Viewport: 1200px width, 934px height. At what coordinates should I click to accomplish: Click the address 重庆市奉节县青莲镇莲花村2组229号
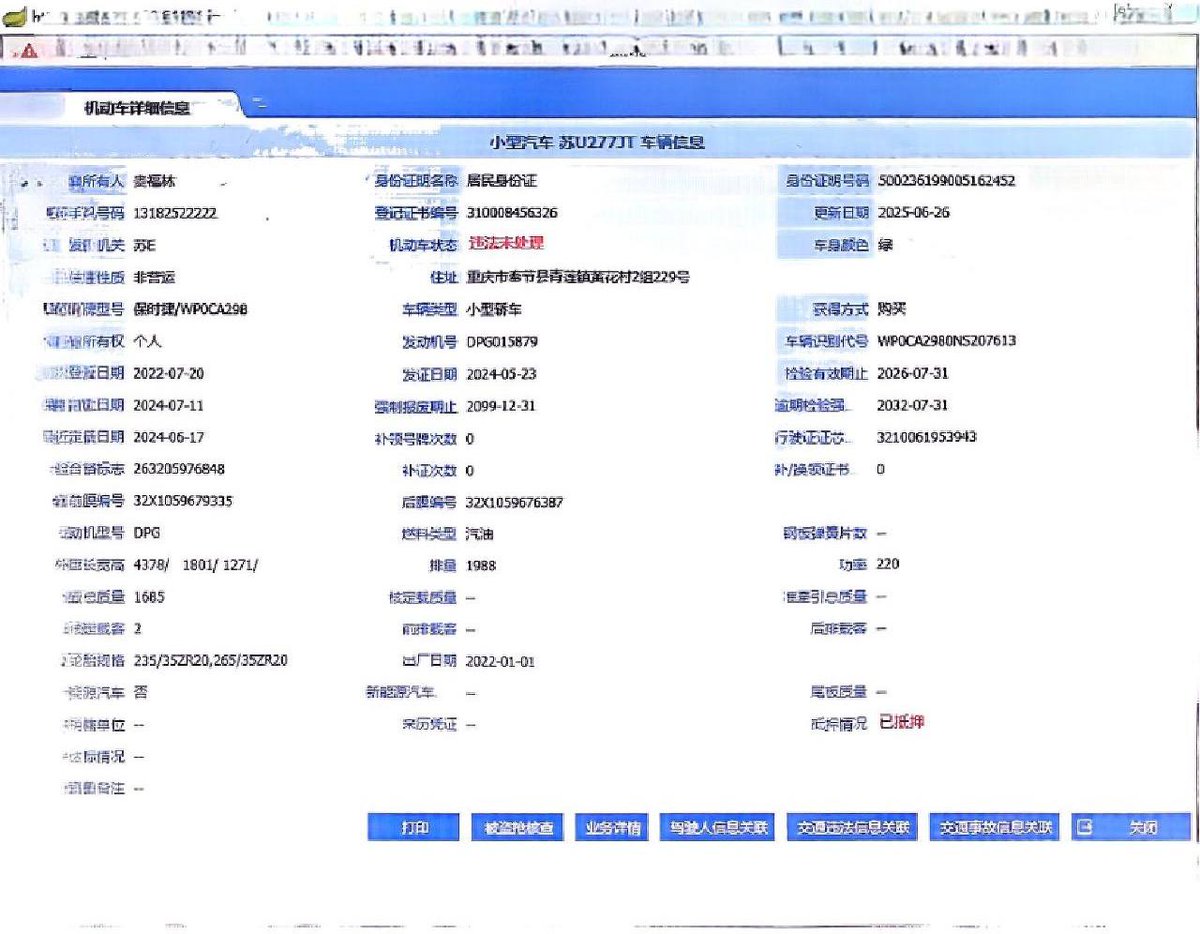pyautogui.click(x=578, y=277)
